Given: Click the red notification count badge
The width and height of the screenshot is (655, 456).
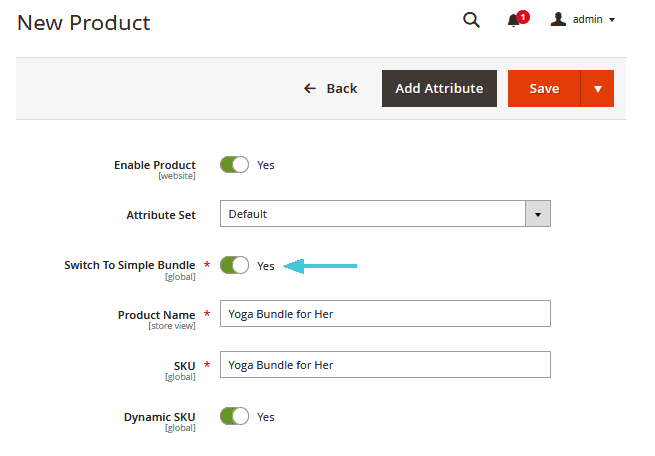Looking at the screenshot, I should [x=523, y=16].
